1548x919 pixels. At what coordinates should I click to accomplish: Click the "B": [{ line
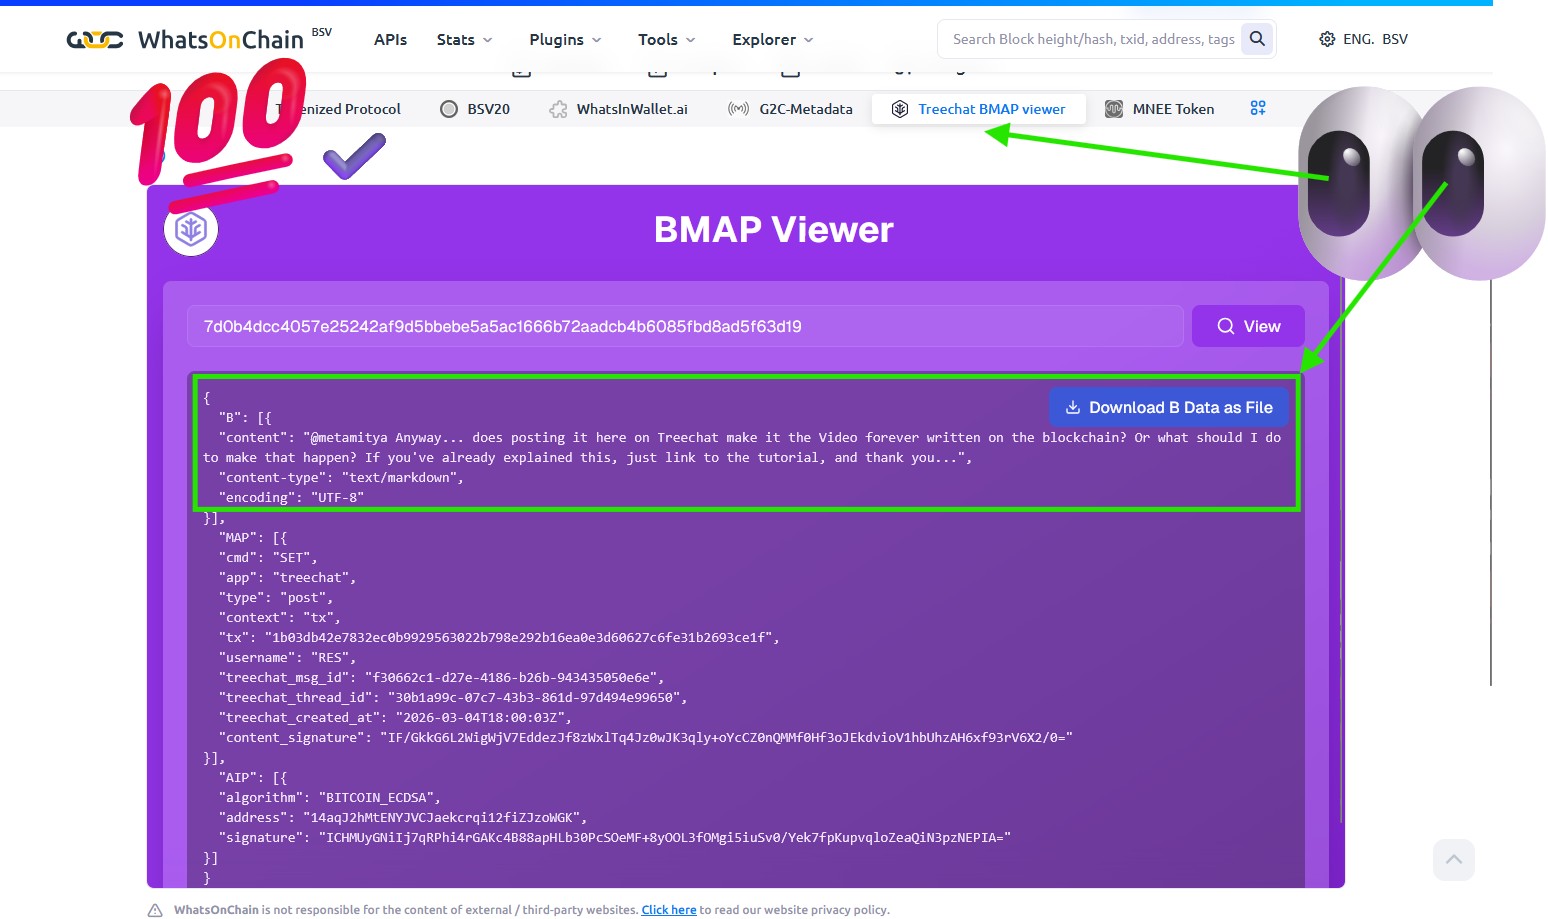point(245,418)
